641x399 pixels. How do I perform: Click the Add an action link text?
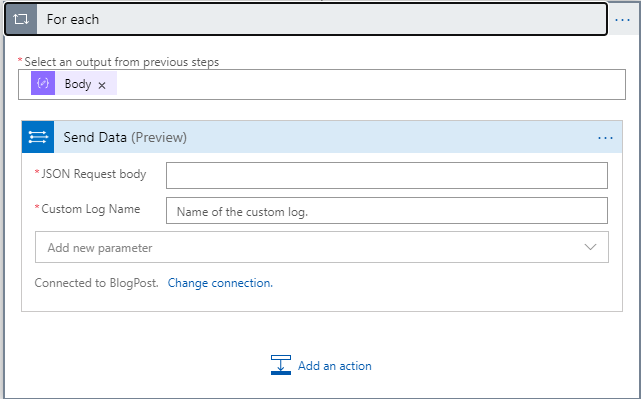pos(334,365)
